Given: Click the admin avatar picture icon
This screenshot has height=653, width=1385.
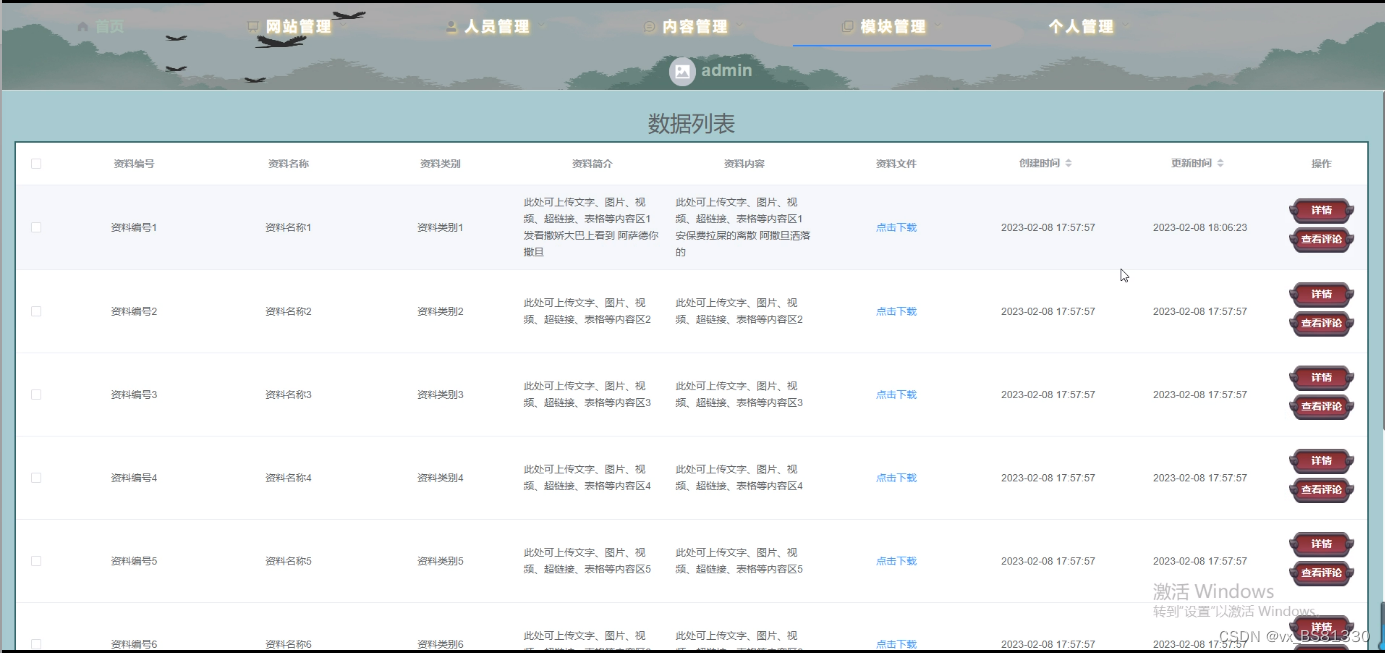Looking at the screenshot, I should coord(682,71).
